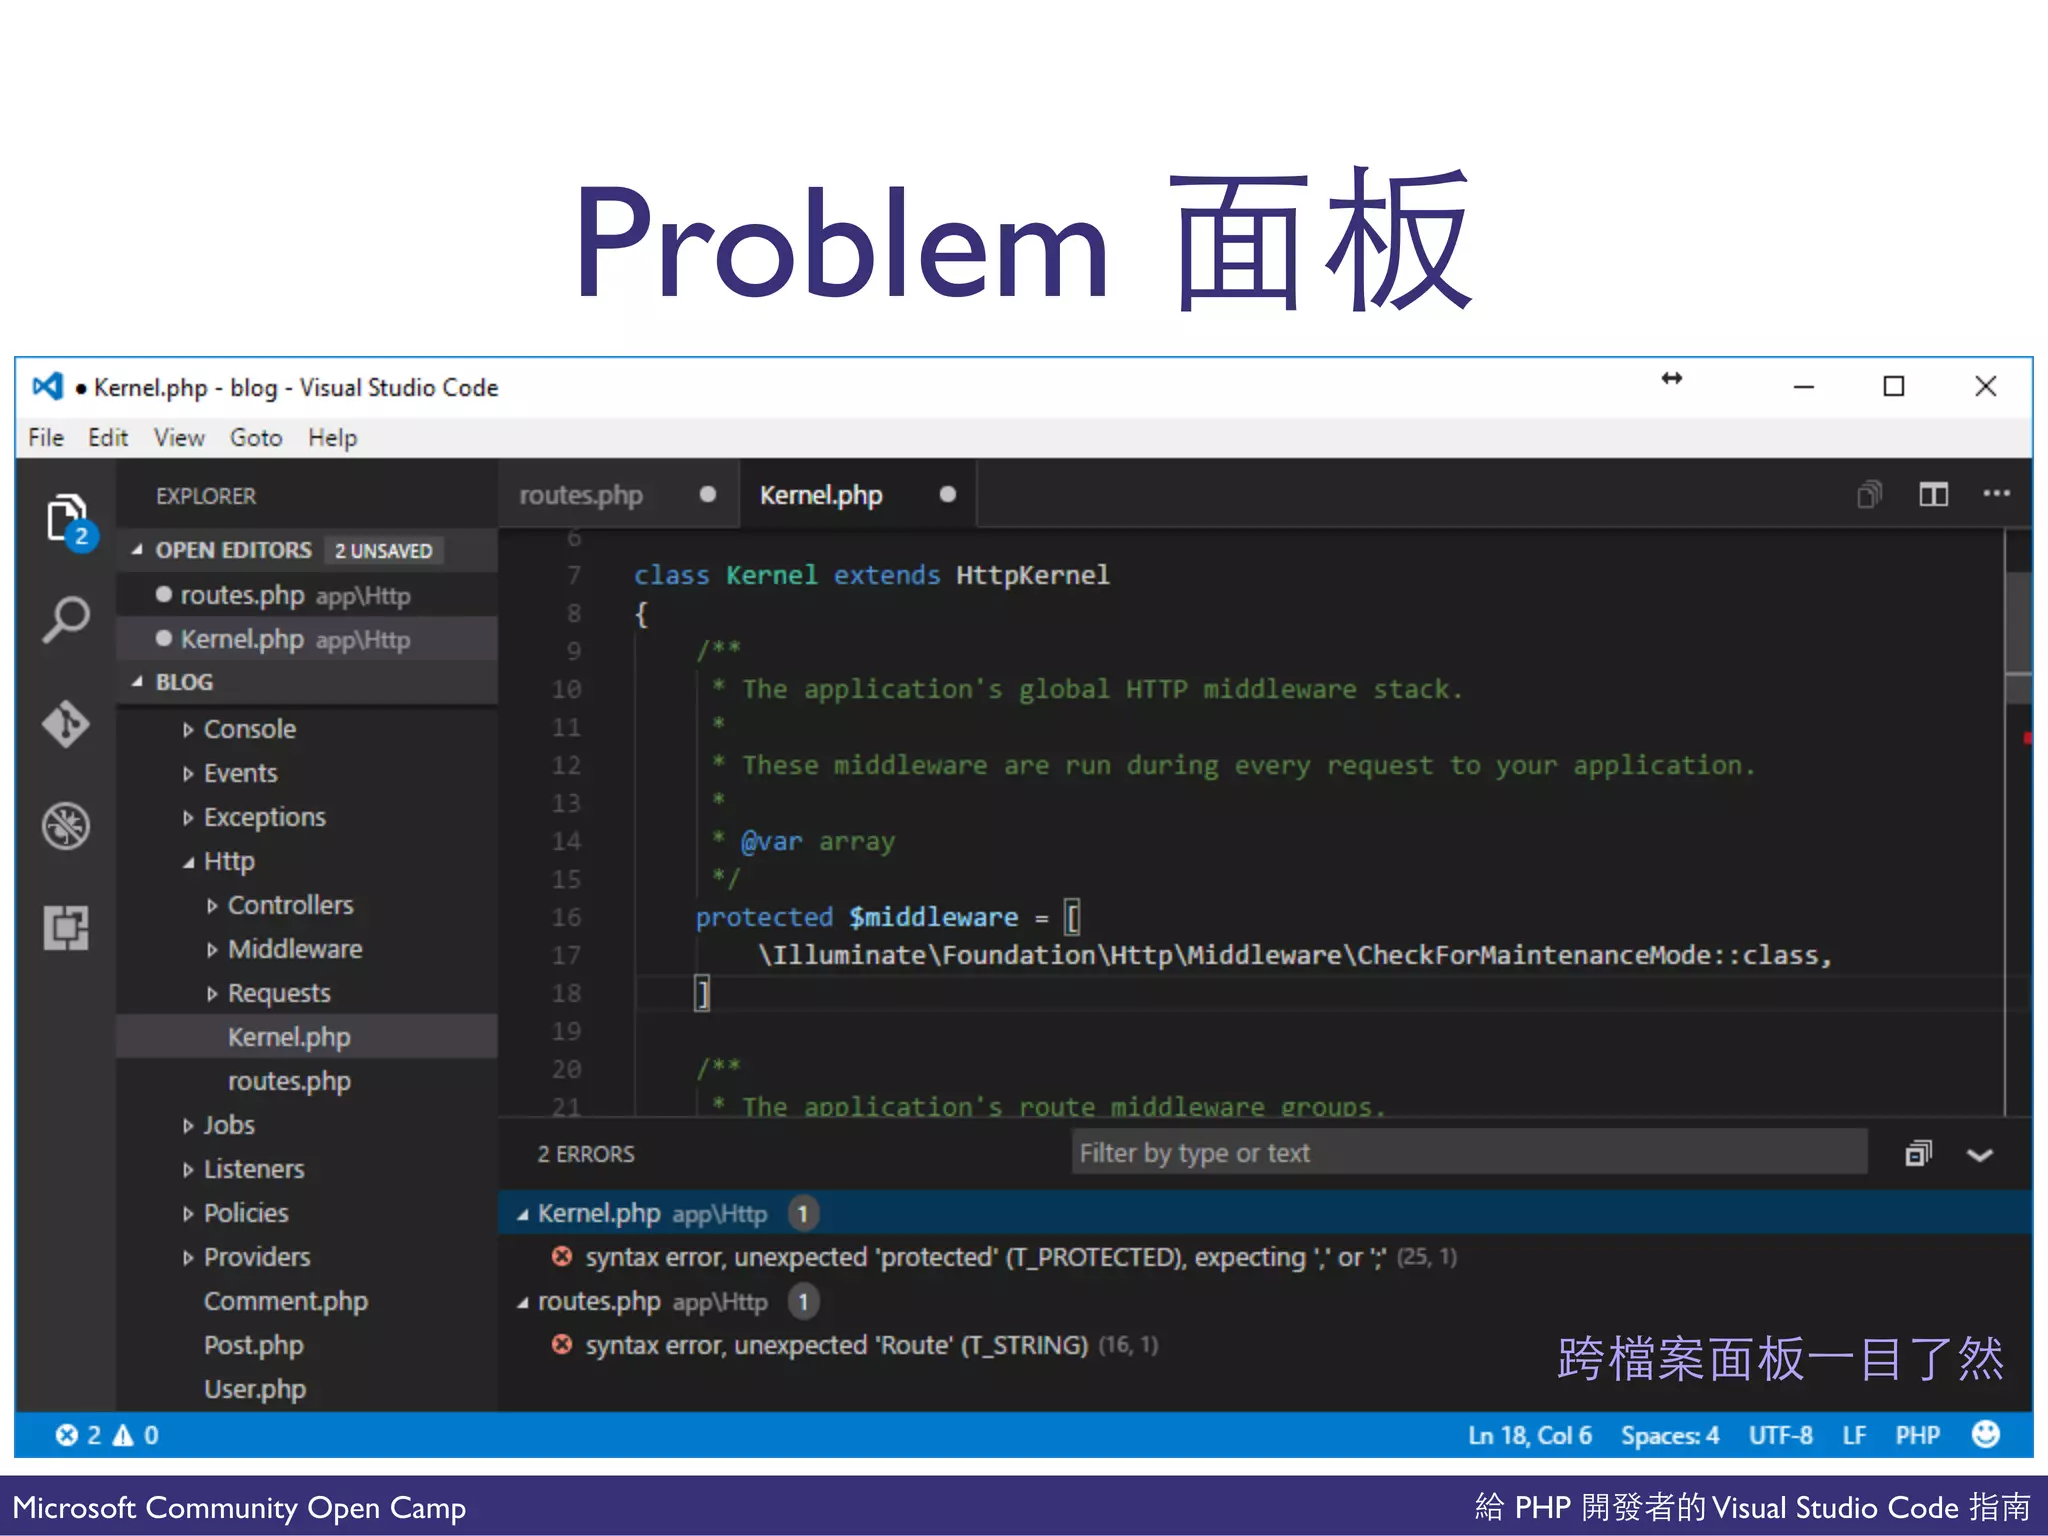Click the Filter by type or text field
Image resolution: width=2048 pixels, height=1536 pixels.
tap(1469, 1152)
